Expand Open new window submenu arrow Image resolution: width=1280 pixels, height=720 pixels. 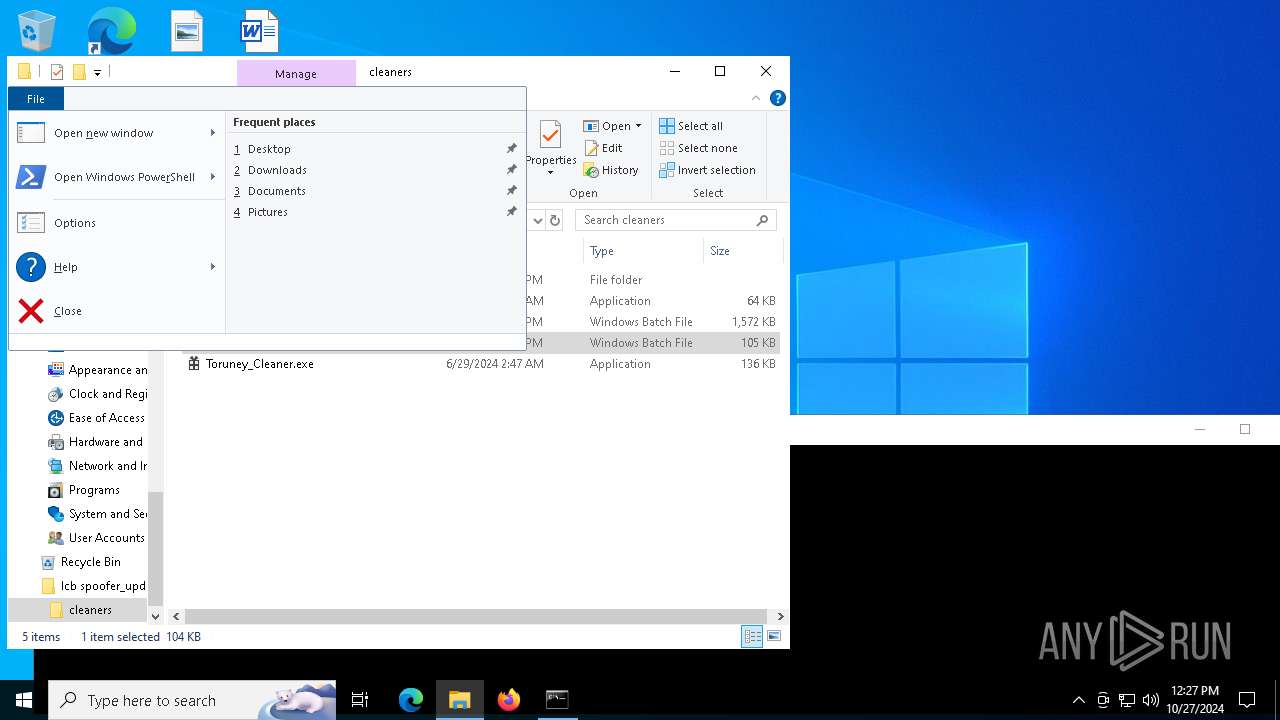tap(213, 133)
